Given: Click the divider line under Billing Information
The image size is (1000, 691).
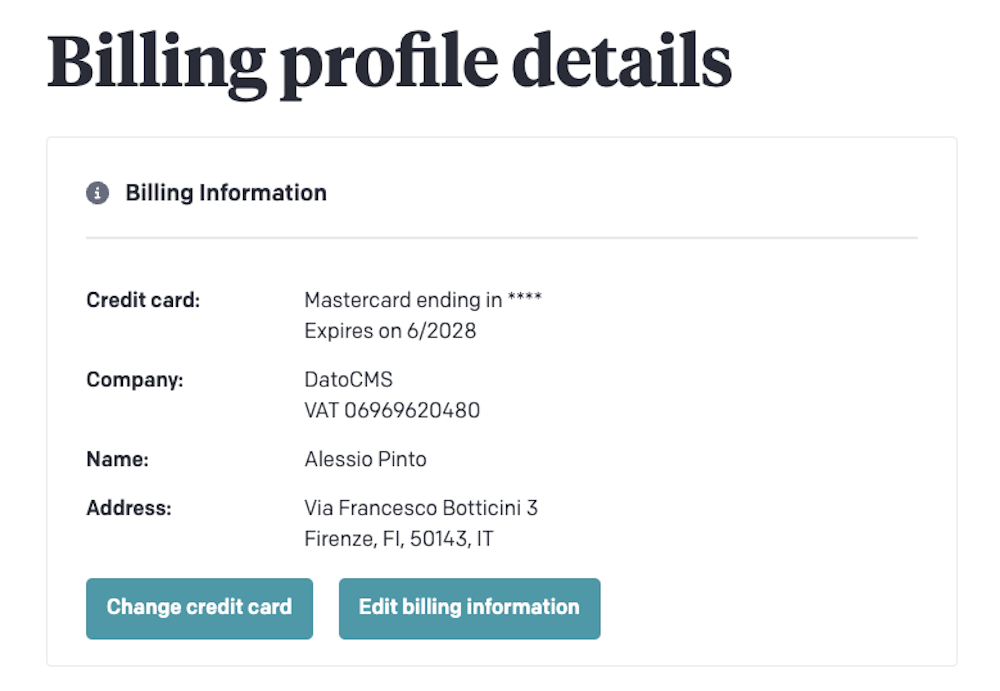Looking at the screenshot, I should [501, 238].
